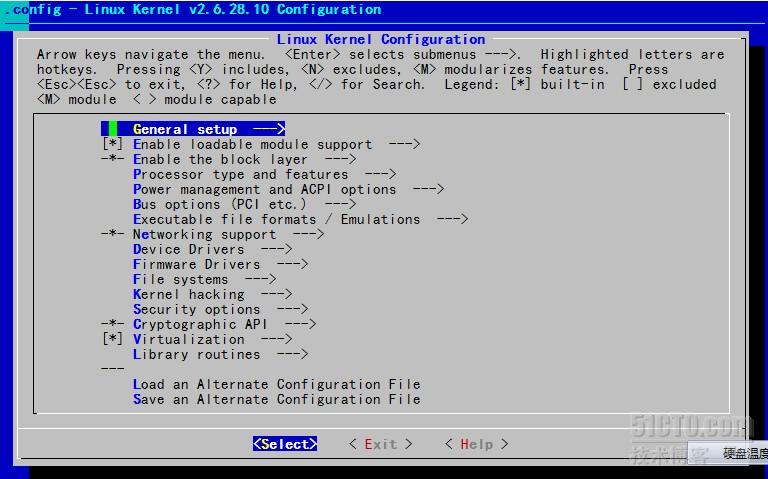
Task: Expand arrow next to Cryptographic API
Action: click(300, 324)
